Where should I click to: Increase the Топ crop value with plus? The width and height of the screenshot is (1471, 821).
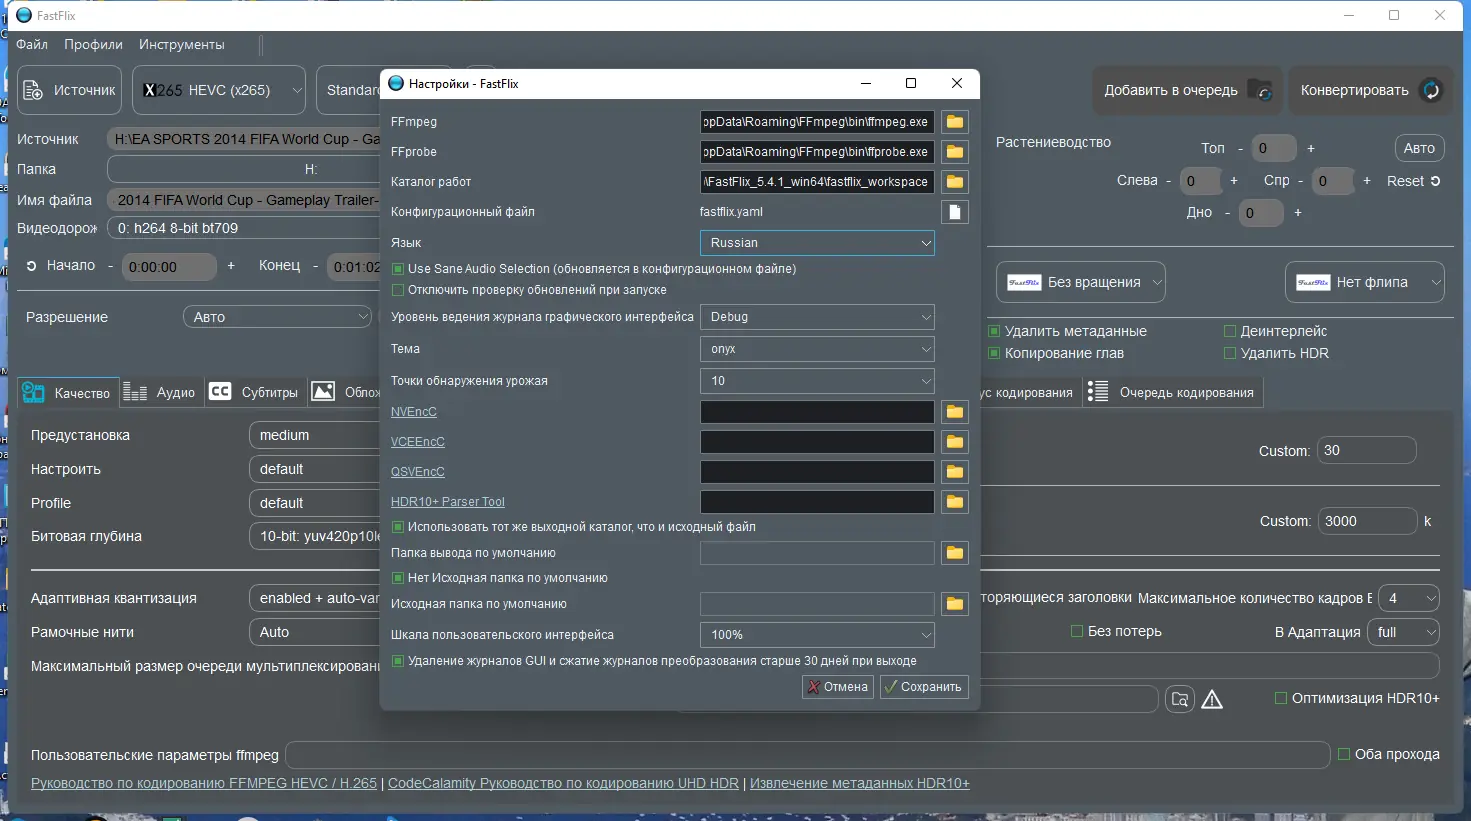(1311, 149)
